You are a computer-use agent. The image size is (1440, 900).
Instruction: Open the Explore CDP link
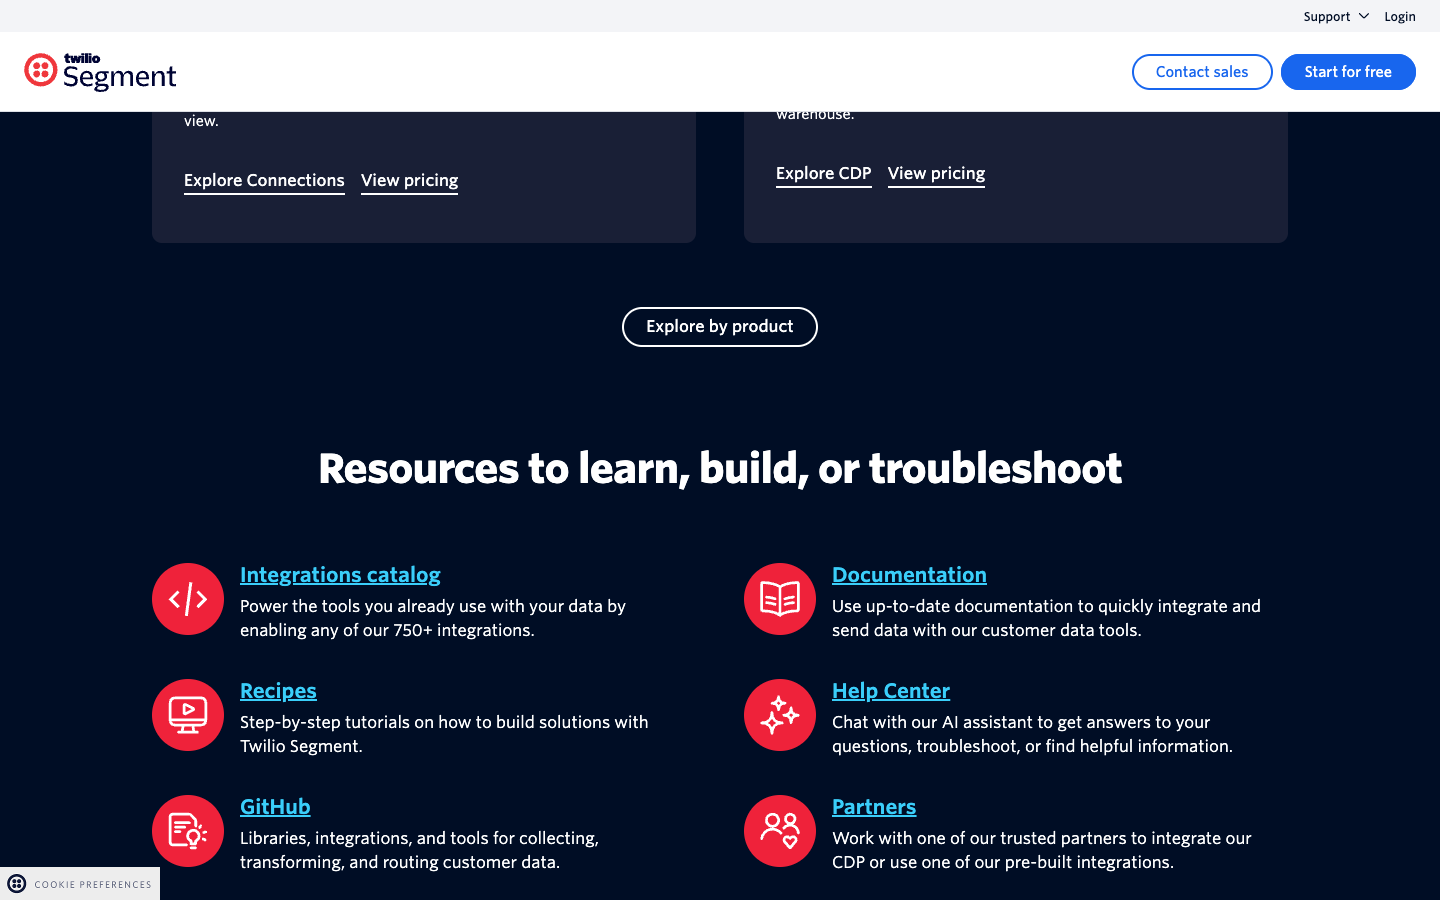coord(824,173)
